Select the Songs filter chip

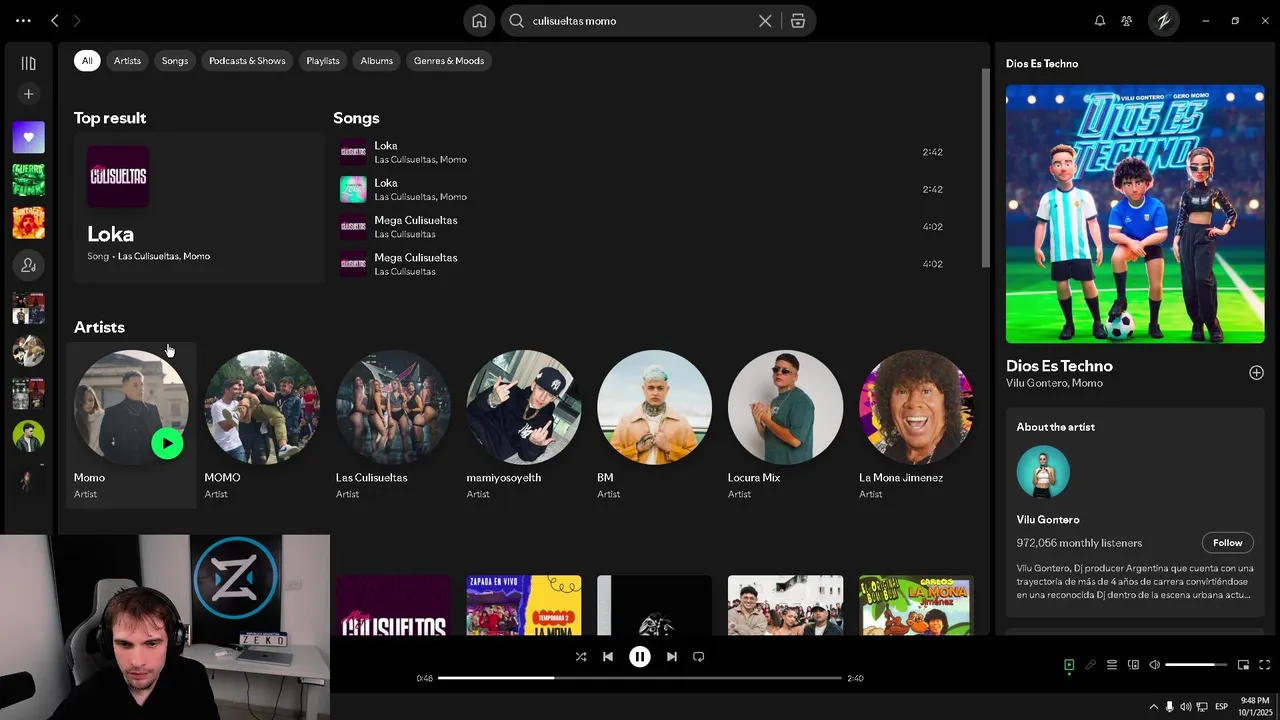coord(175,61)
